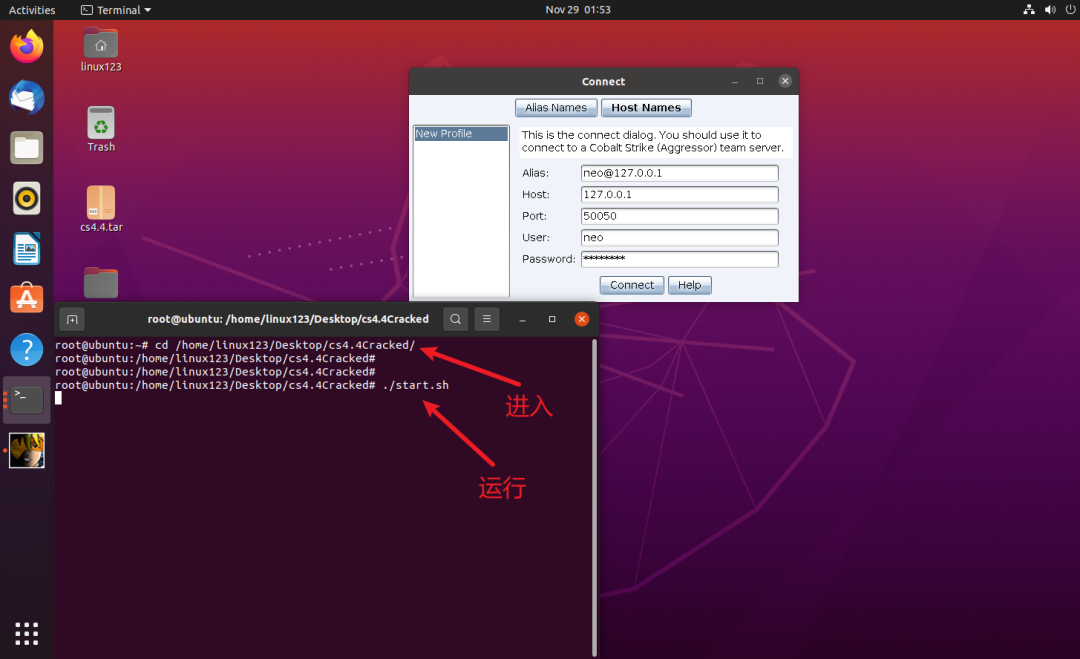The height and width of the screenshot is (659, 1080).
Task: Minimize the terminal window
Action: tap(522, 320)
